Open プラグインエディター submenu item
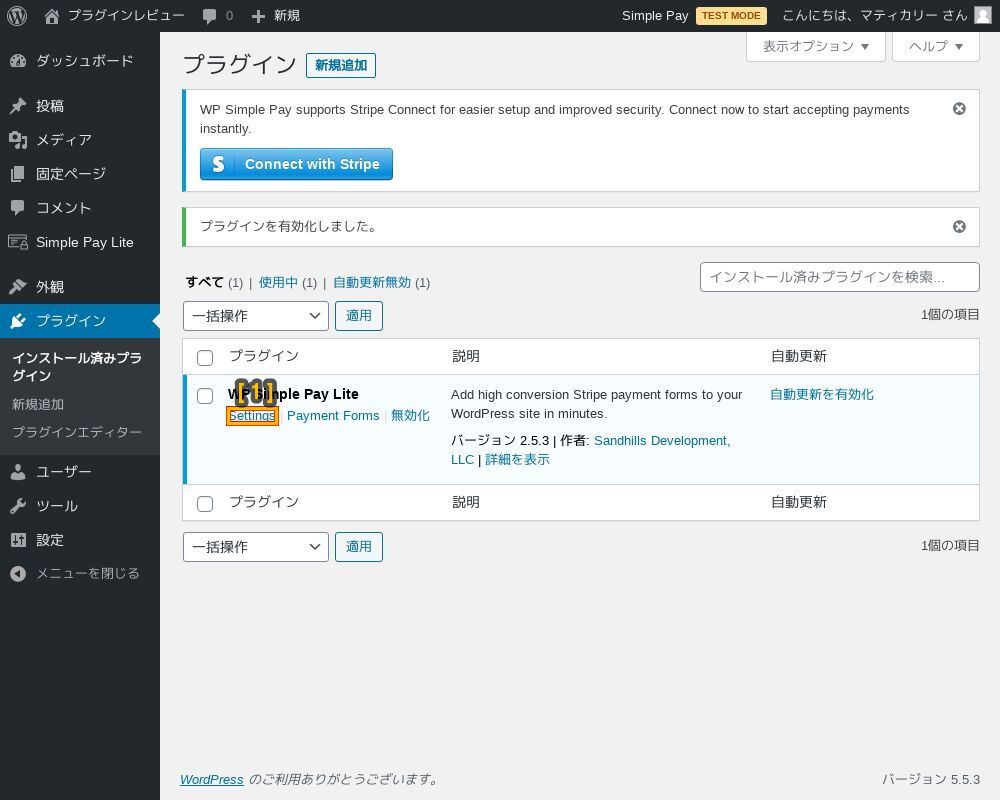The width and height of the screenshot is (1000, 800). [77, 432]
